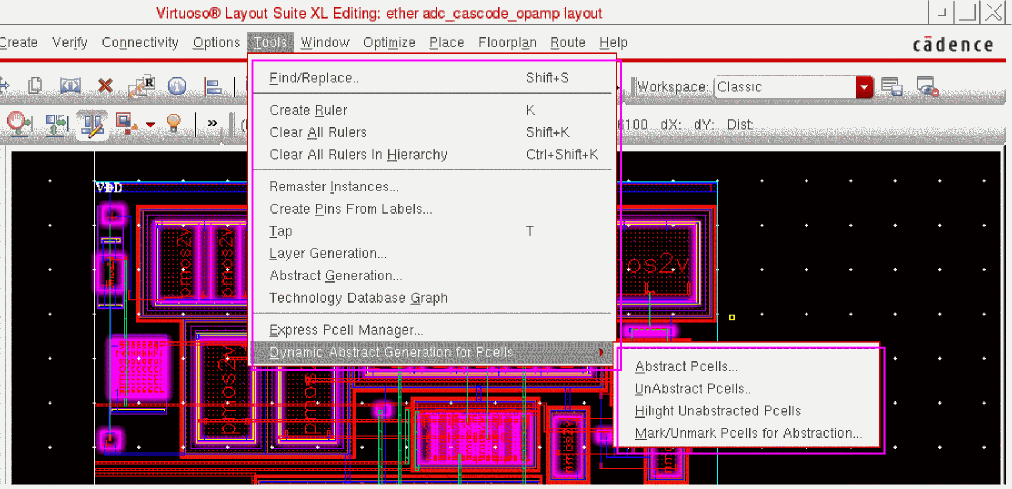Select Abstract Pcells submenu item
This screenshot has width=1012, height=489.
coord(749,367)
